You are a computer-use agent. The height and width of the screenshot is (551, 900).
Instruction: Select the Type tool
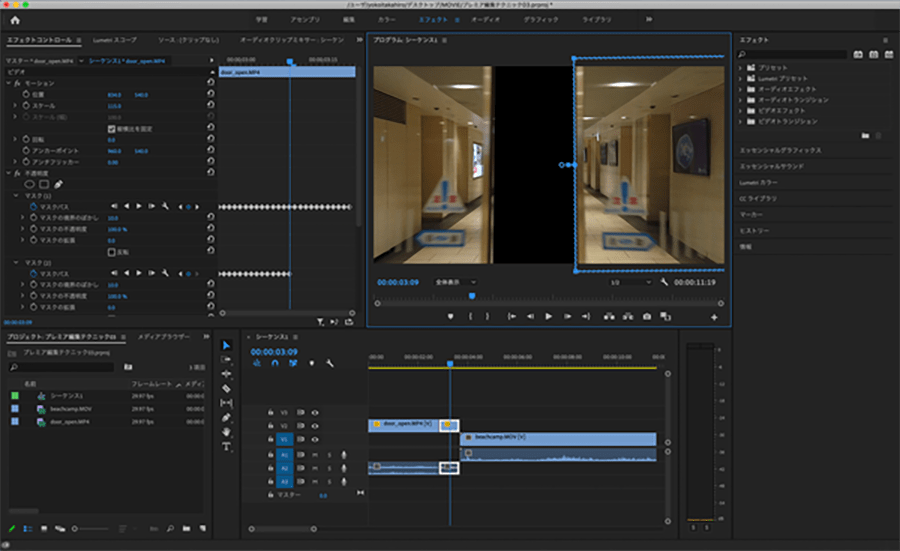[x=226, y=446]
